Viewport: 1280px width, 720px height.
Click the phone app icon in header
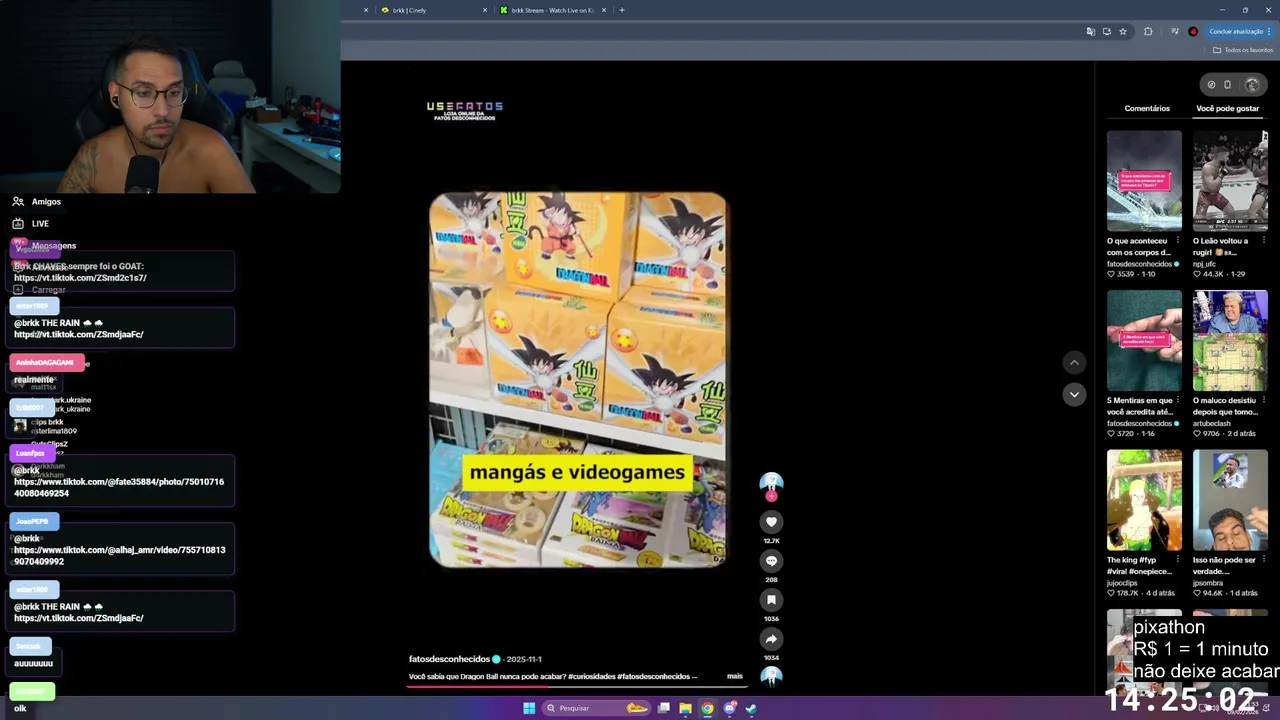point(1228,85)
